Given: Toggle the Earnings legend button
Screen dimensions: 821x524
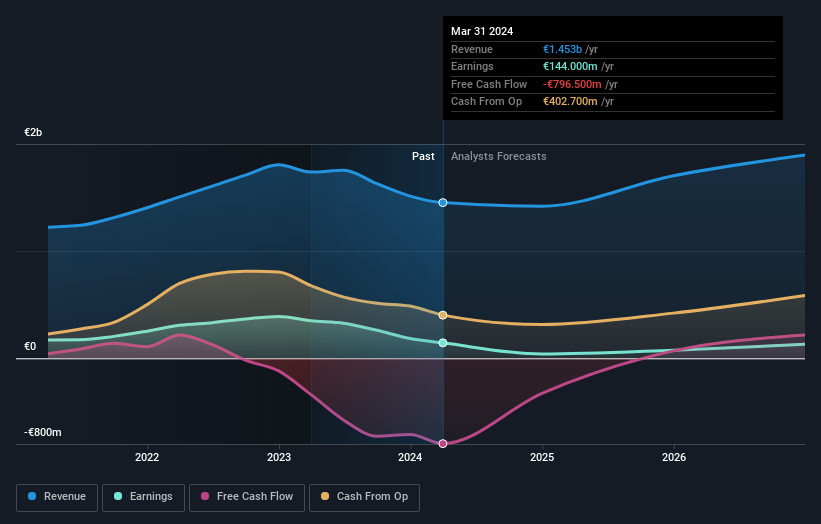Looking at the screenshot, I should point(143,497).
